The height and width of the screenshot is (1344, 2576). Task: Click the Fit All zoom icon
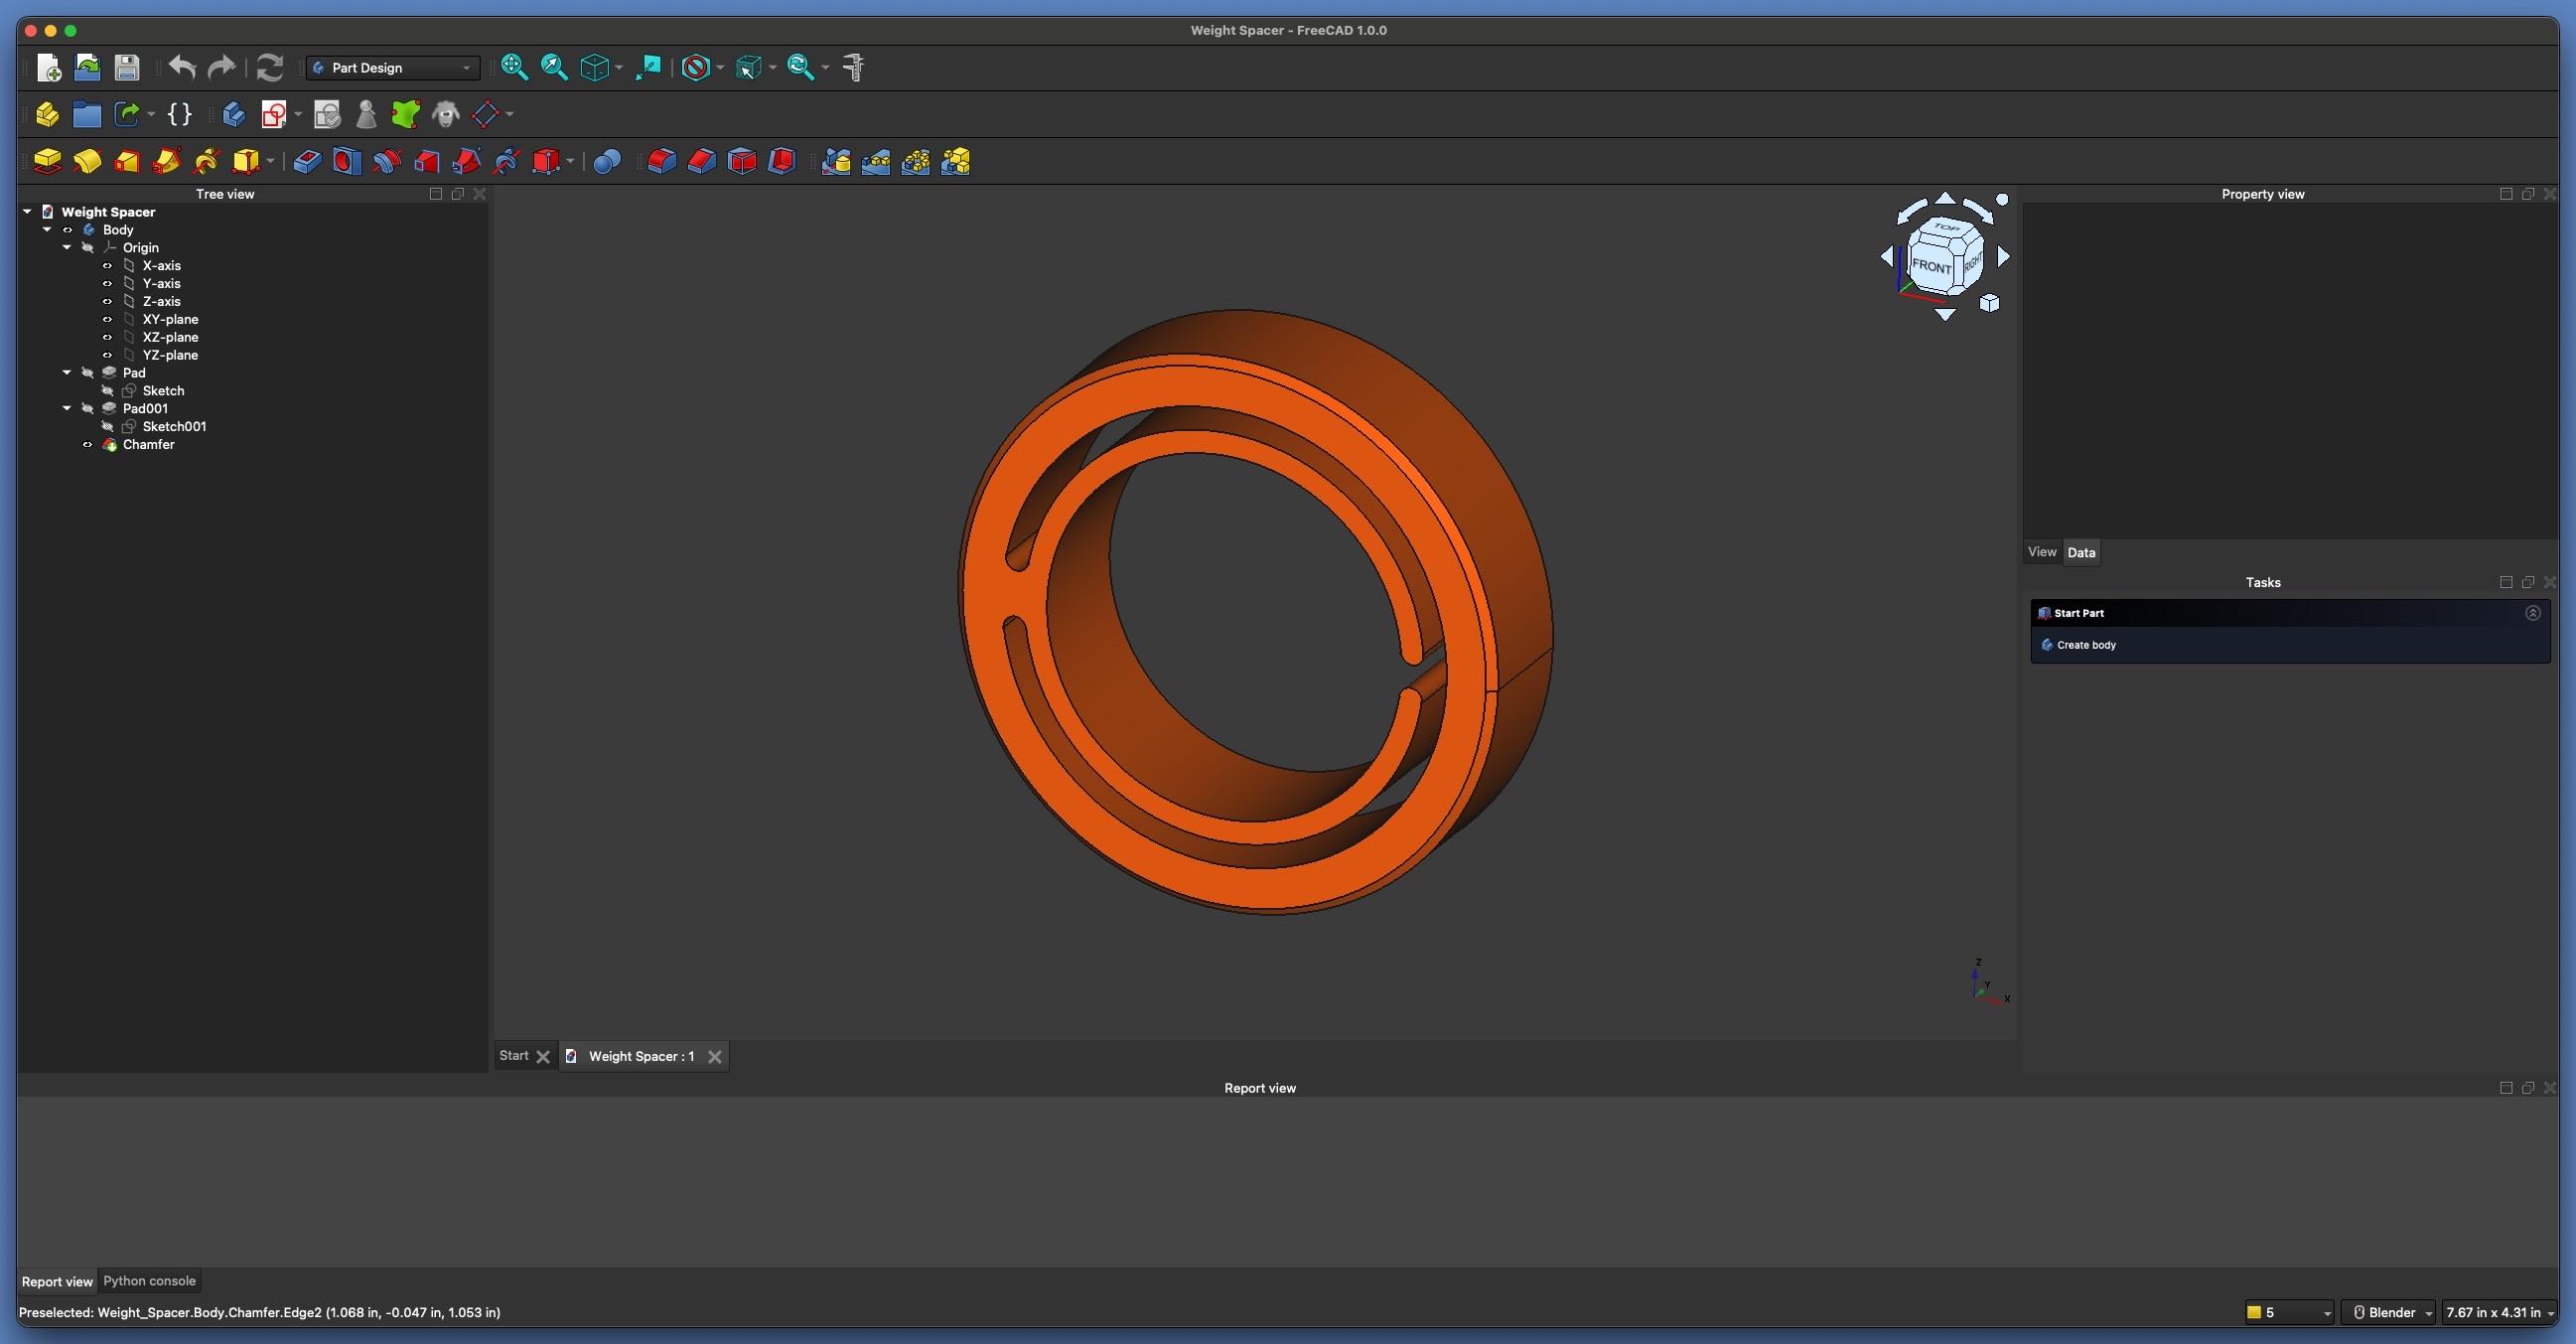514,67
